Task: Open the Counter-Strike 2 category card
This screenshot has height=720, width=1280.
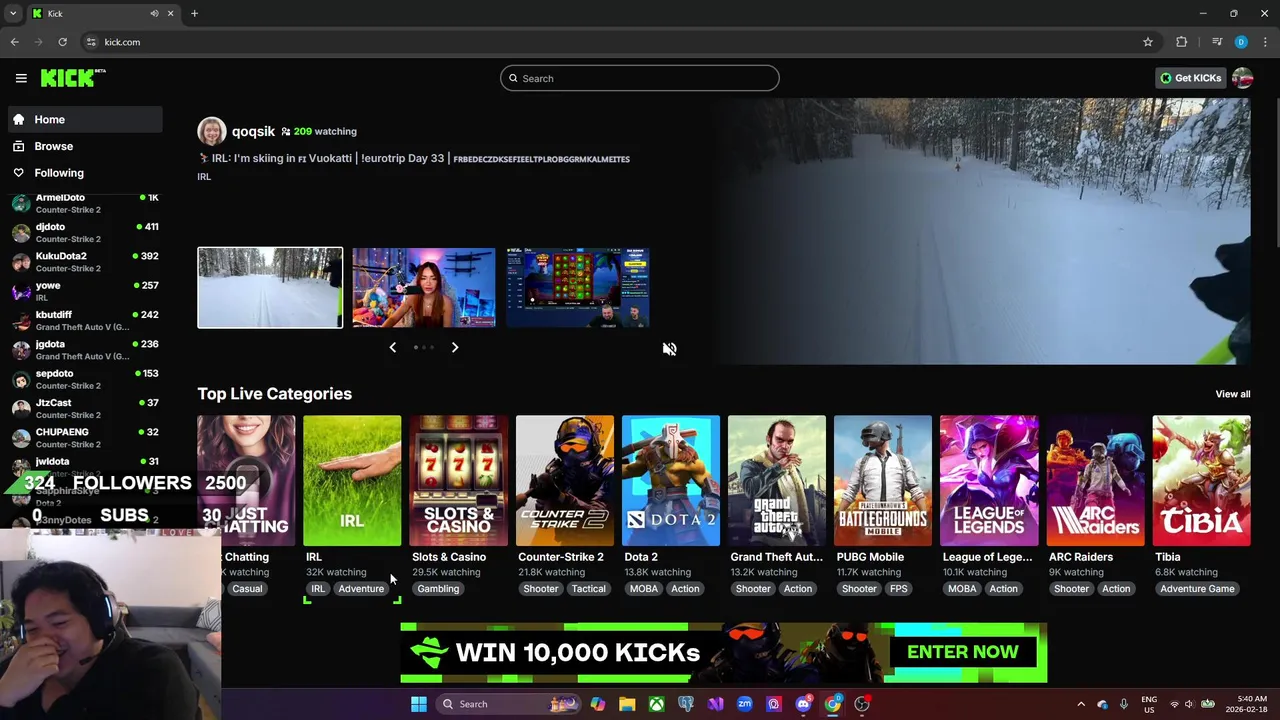Action: [565, 481]
